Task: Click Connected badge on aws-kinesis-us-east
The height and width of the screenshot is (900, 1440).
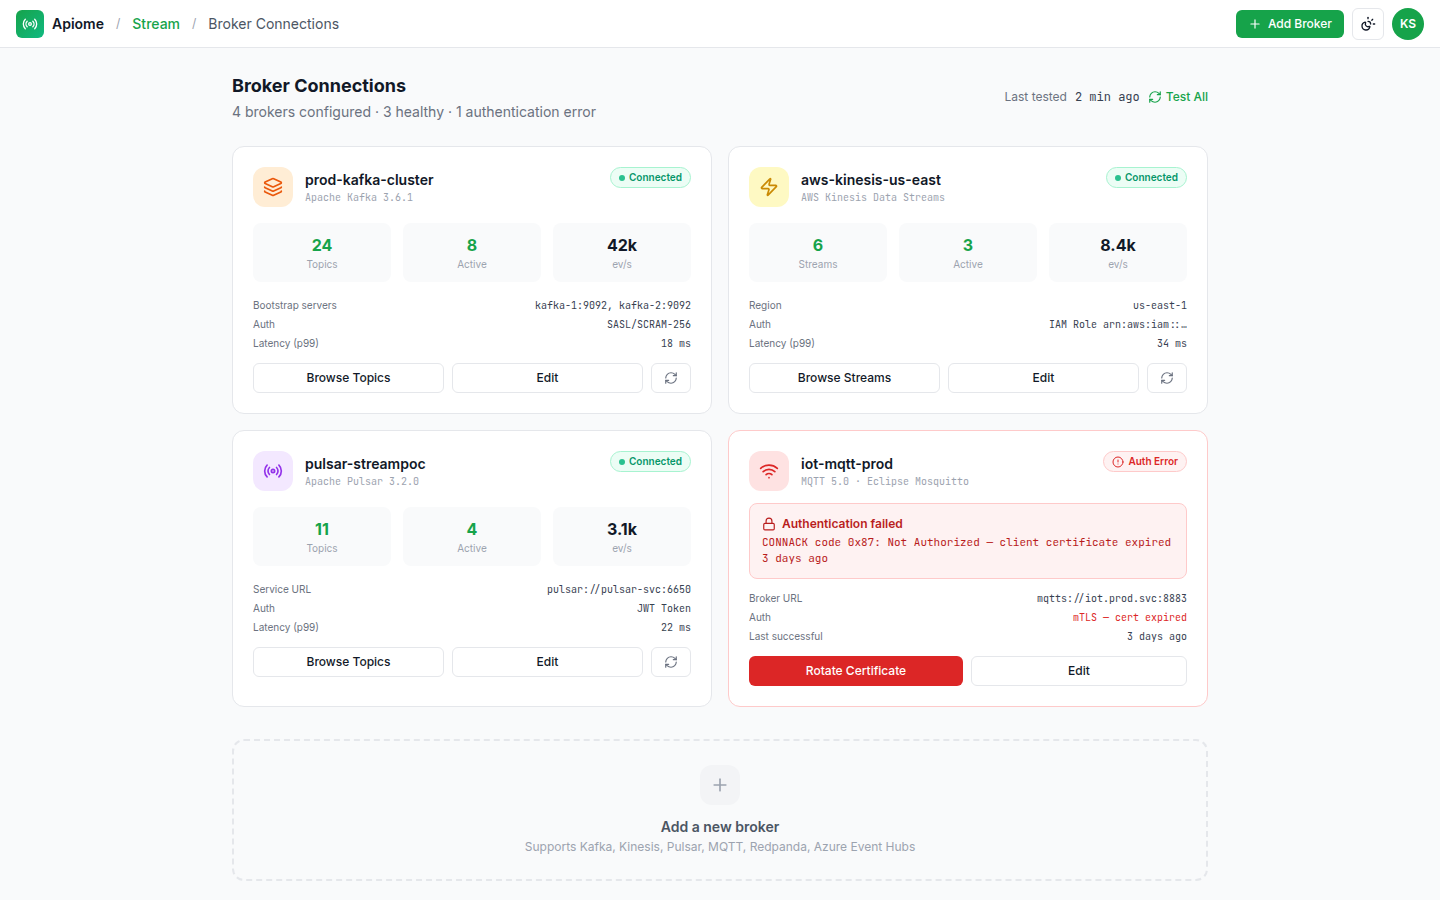Action: 1146,178
